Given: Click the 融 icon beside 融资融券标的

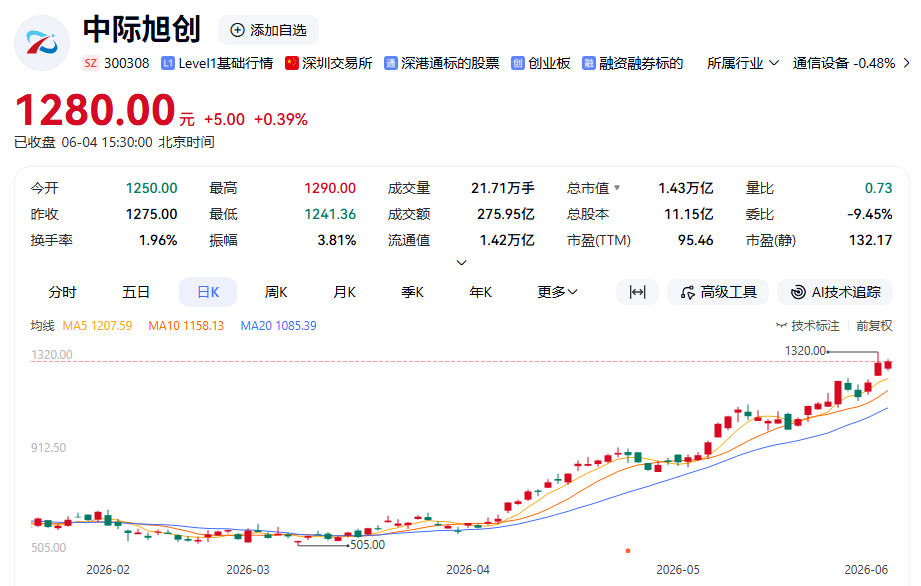Looking at the screenshot, I should point(589,63).
